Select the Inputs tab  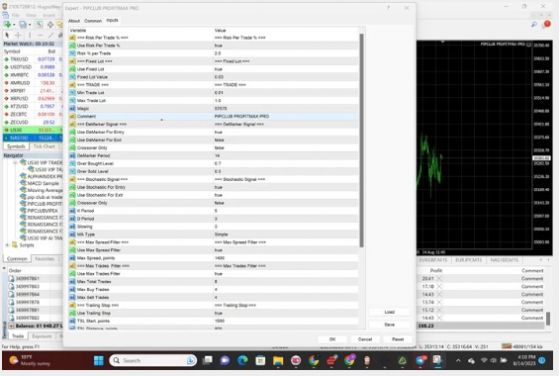pos(112,20)
